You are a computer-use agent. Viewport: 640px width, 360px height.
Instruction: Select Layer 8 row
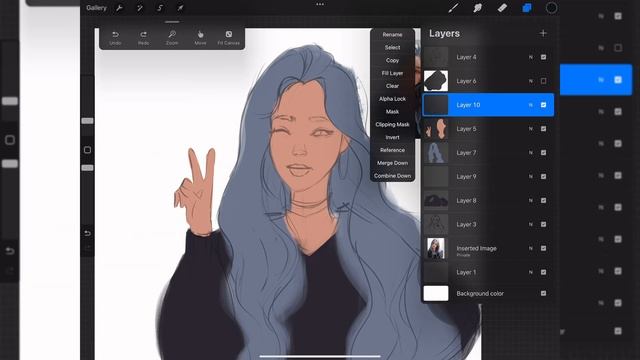point(488,200)
